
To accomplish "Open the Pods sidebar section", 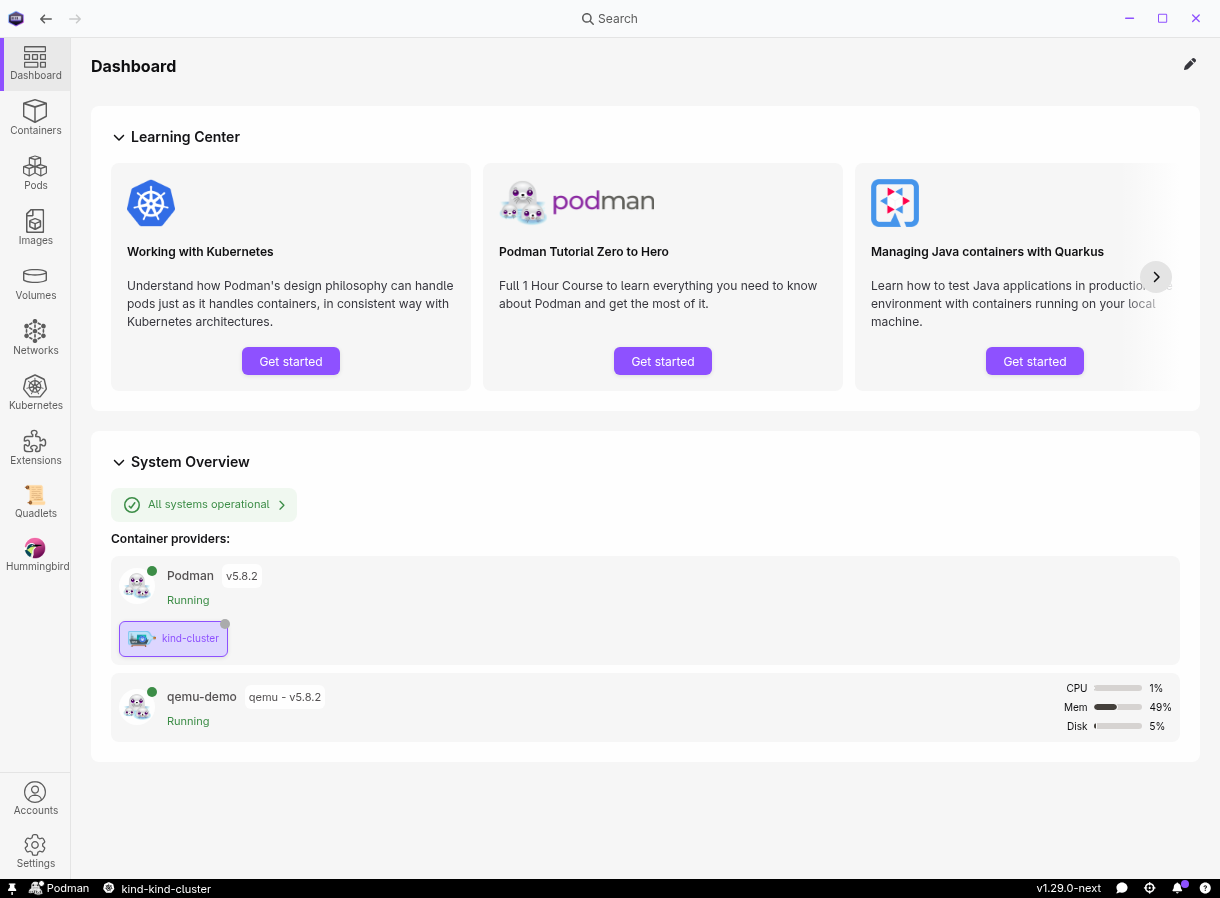I will [x=35, y=173].
